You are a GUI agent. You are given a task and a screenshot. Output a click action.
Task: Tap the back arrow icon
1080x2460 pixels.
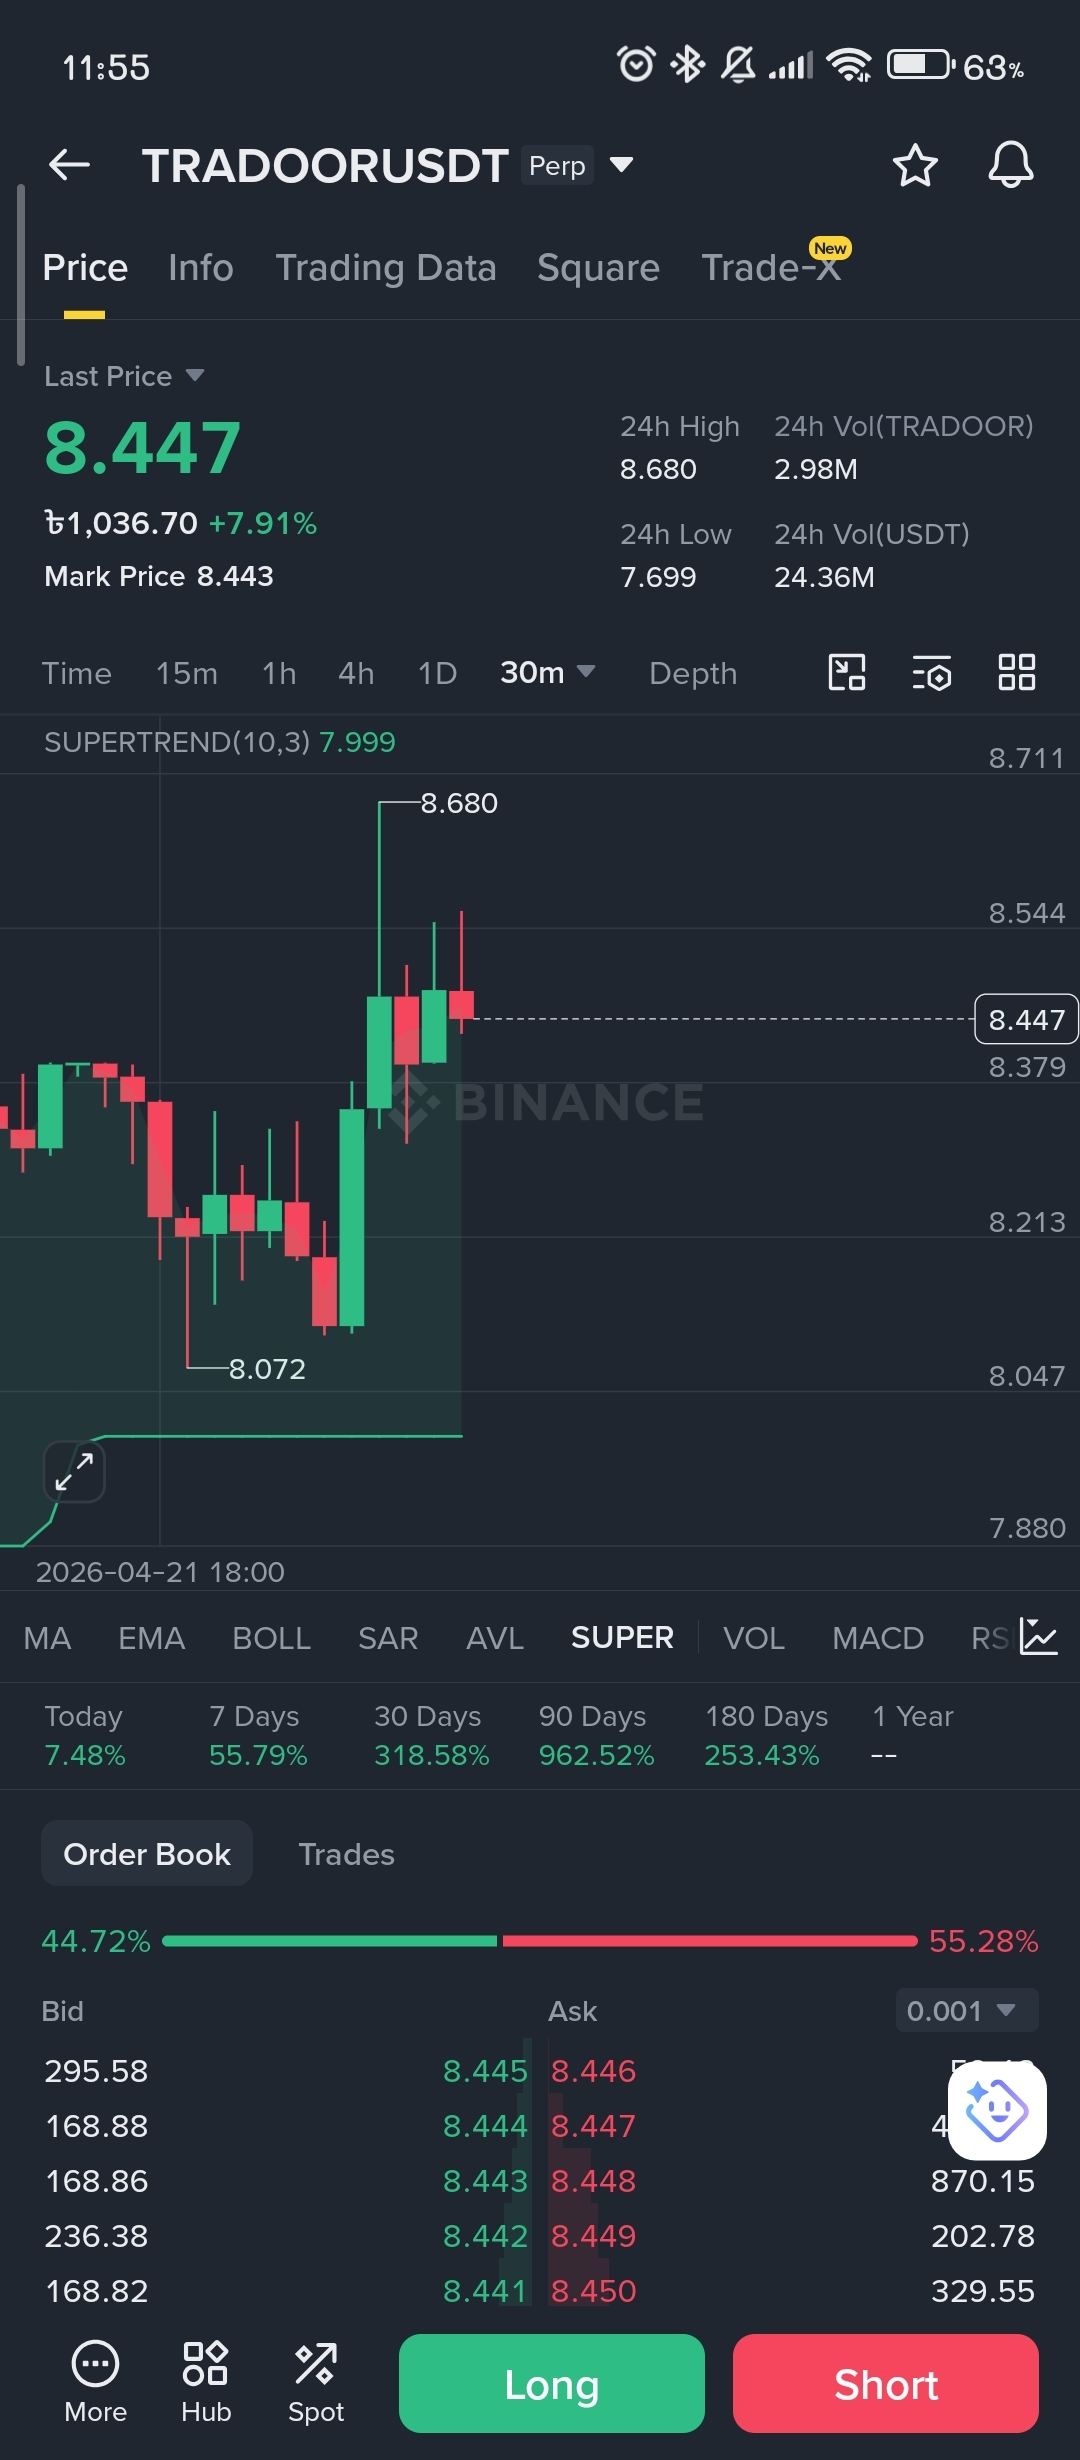coord(69,165)
